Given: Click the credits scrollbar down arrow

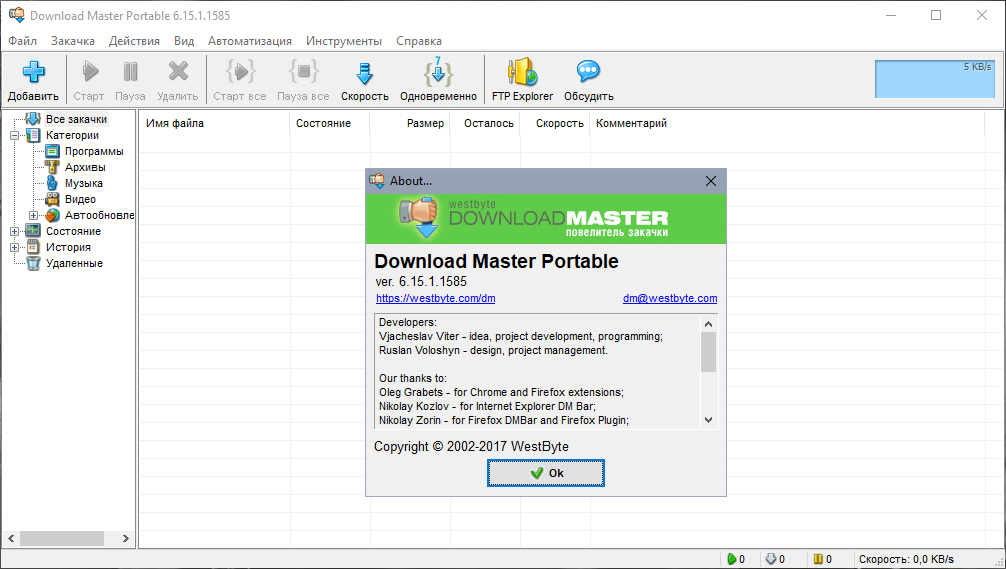Looking at the screenshot, I should tap(708, 420).
